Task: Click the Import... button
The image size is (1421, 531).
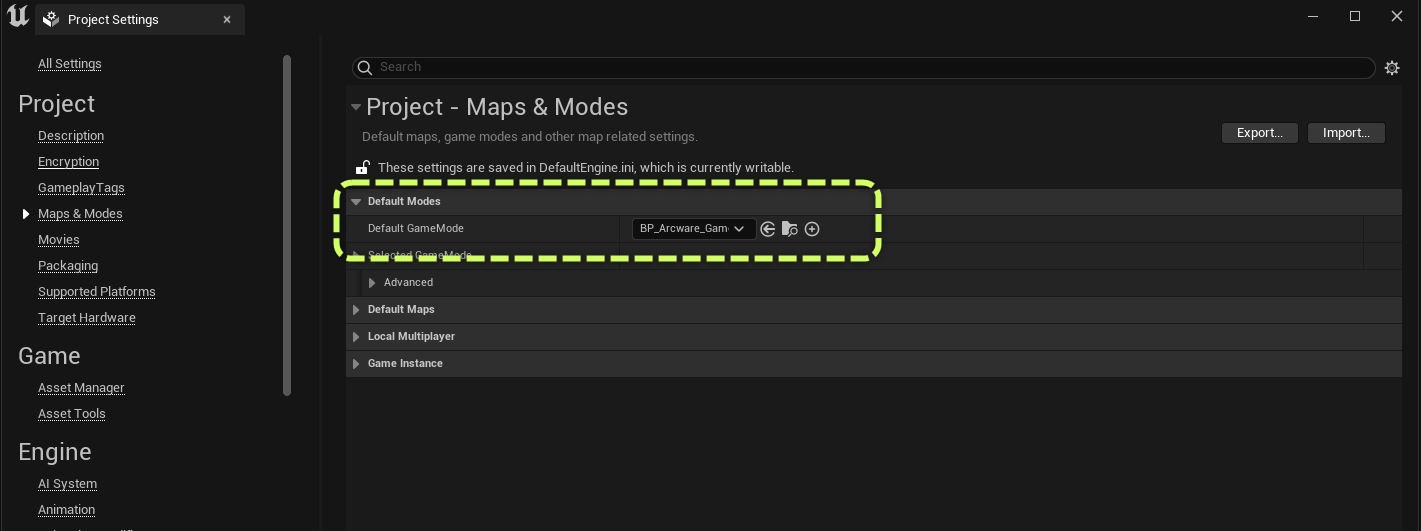Action: pos(1345,133)
